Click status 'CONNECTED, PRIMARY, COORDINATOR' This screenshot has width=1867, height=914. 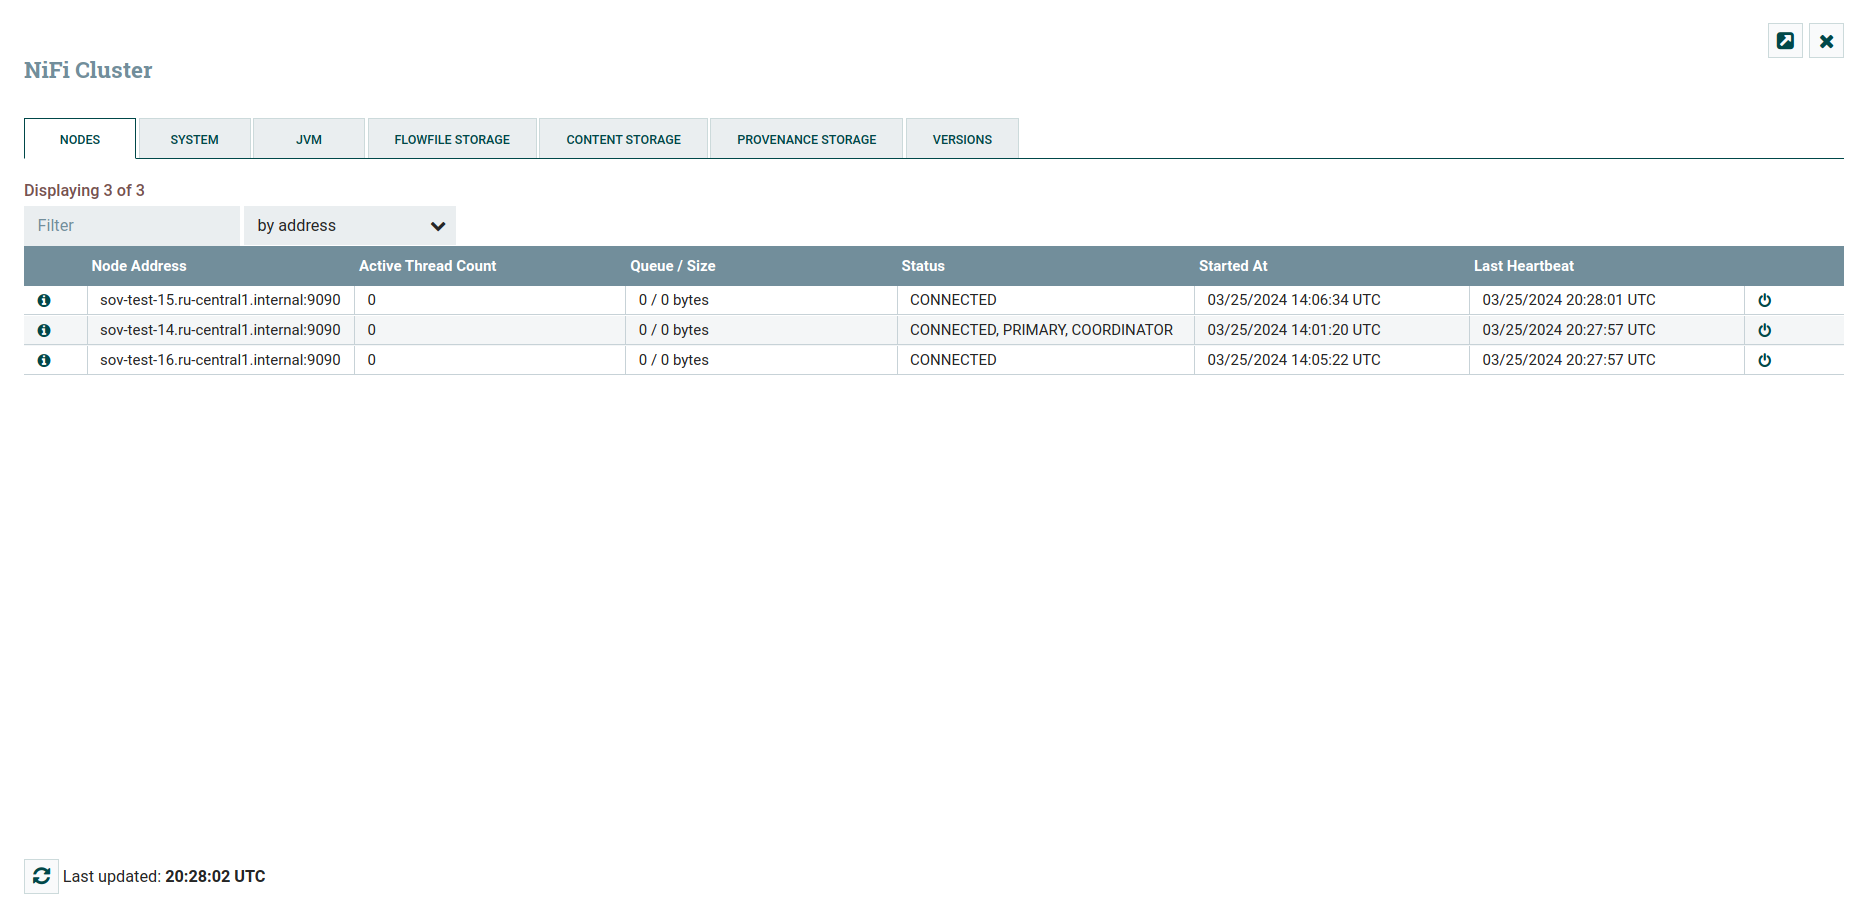[1041, 330]
